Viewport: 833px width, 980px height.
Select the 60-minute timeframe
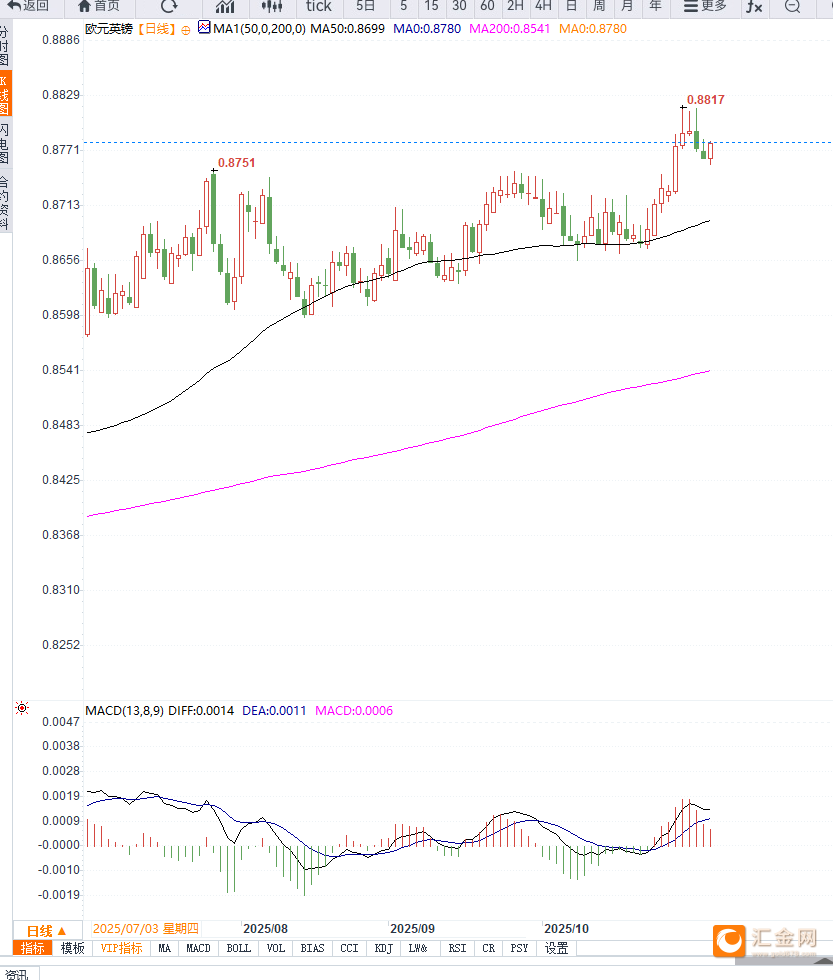tap(487, 6)
